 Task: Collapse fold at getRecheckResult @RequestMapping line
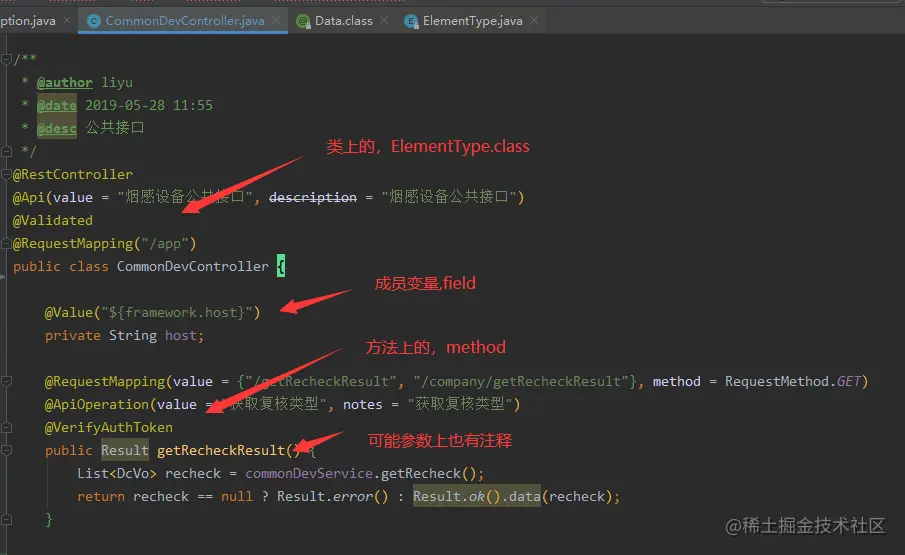coord(7,381)
